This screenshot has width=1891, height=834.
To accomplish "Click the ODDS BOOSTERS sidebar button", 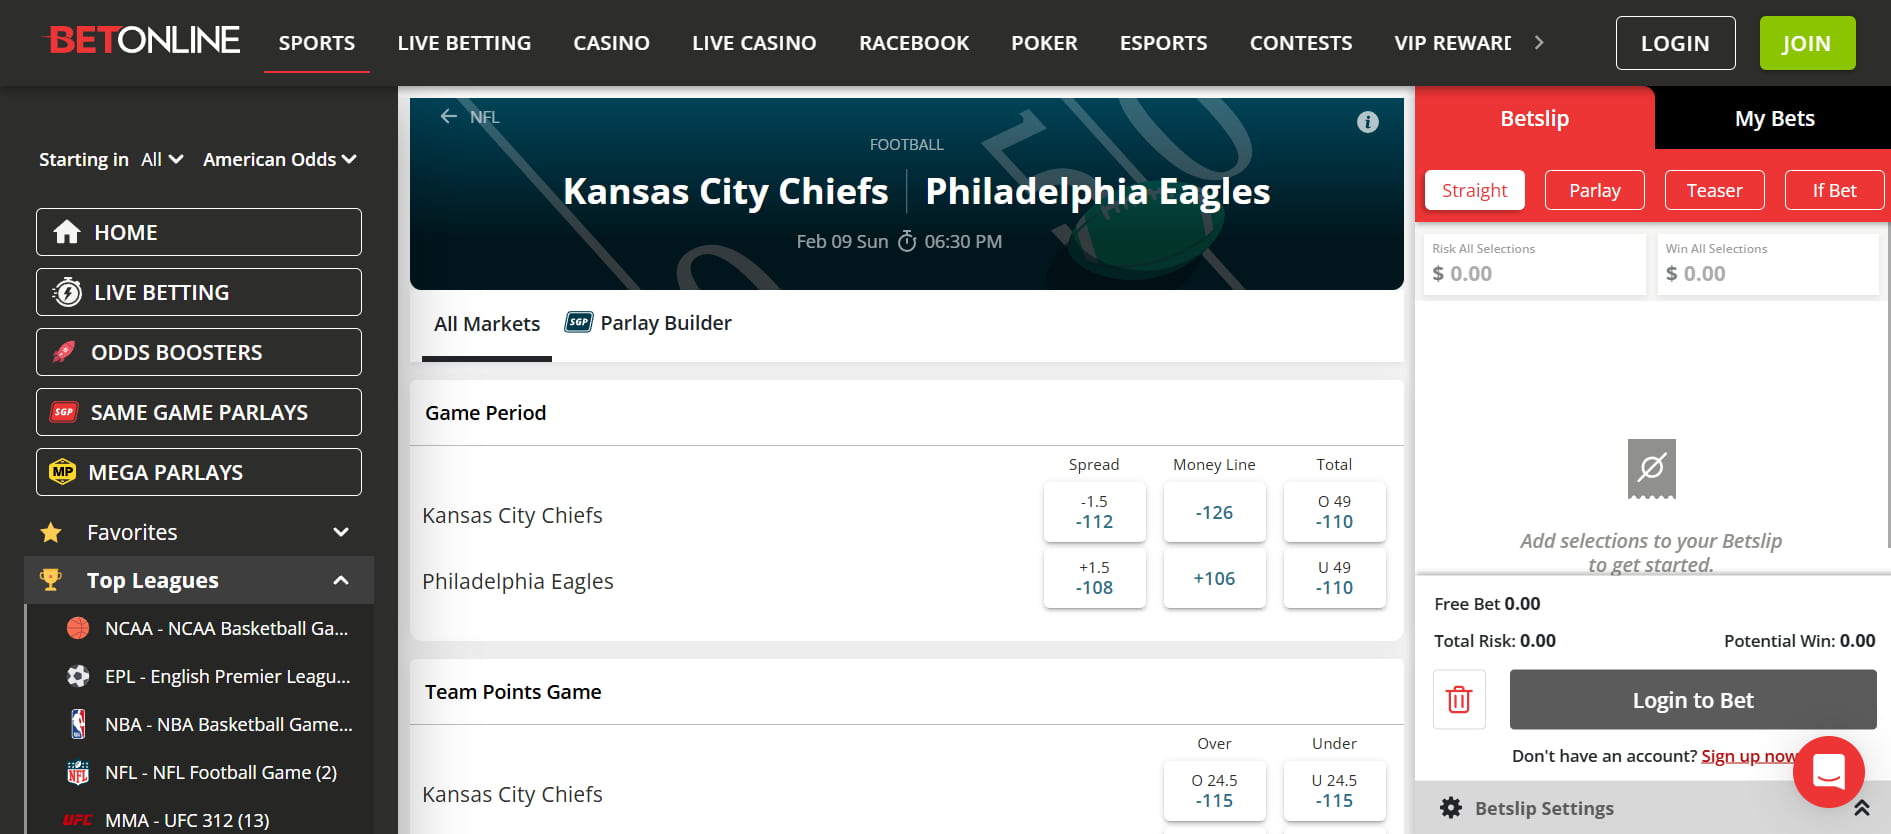I will pos(199,352).
